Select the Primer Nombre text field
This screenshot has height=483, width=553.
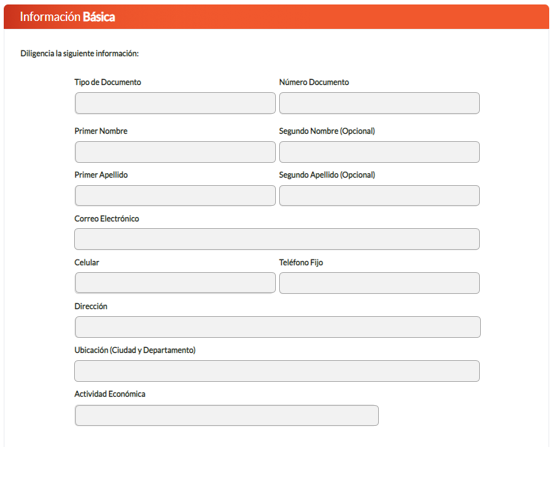[175, 152]
